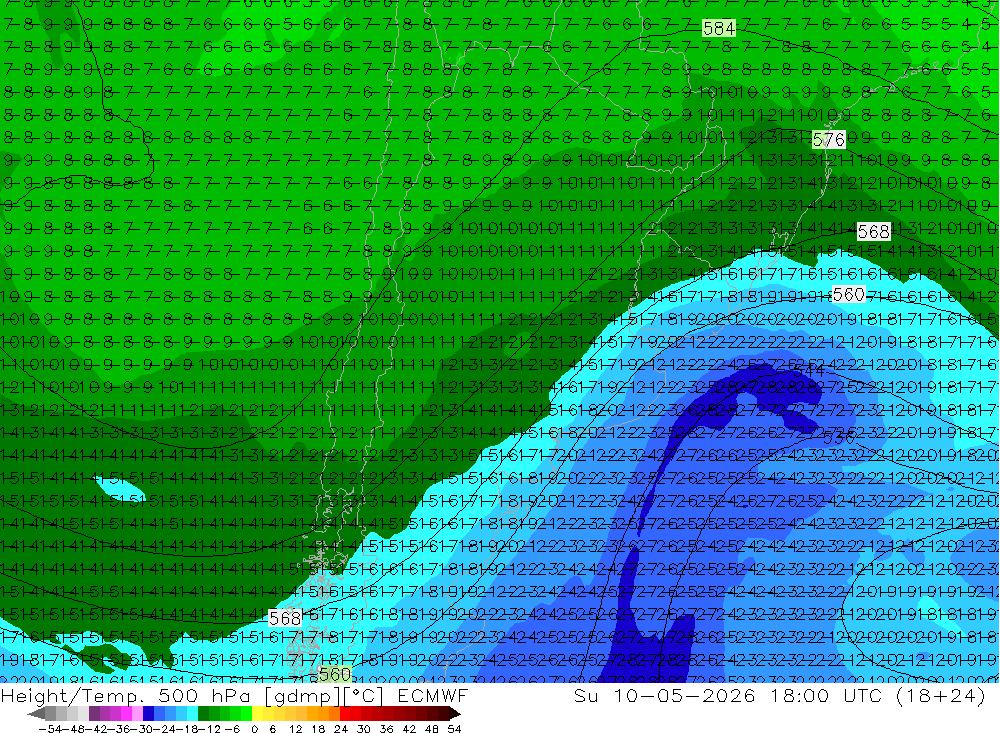Click the '18:00 UTC' time text
The image size is (1000, 733).
pyautogui.click(x=826, y=695)
